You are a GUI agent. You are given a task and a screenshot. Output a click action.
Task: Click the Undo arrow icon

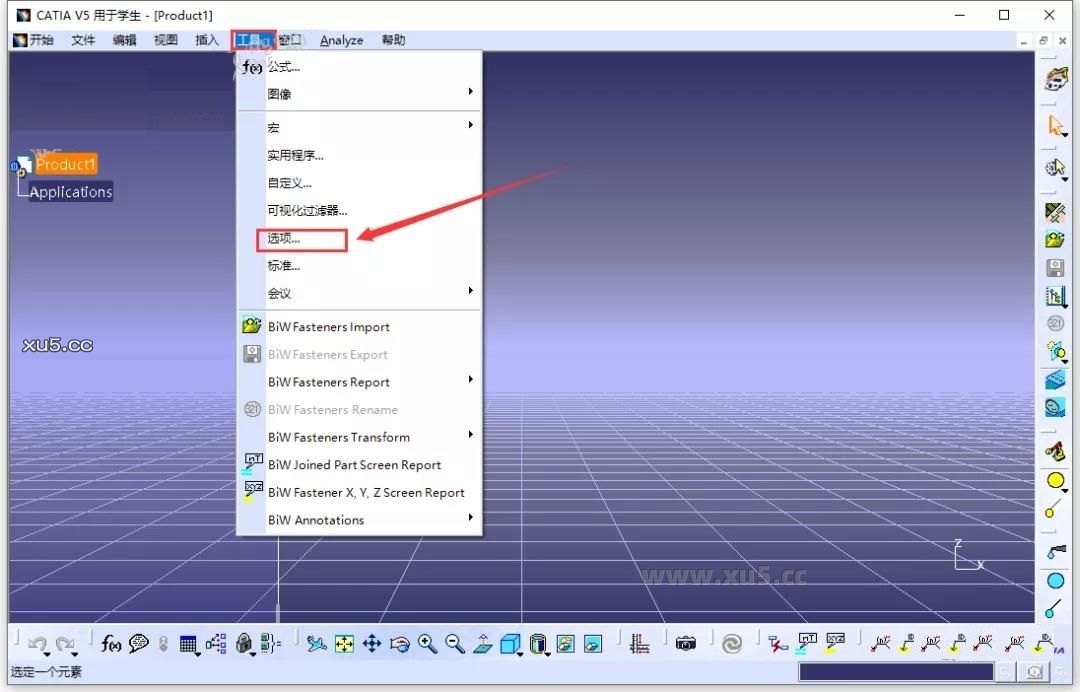coord(40,643)
